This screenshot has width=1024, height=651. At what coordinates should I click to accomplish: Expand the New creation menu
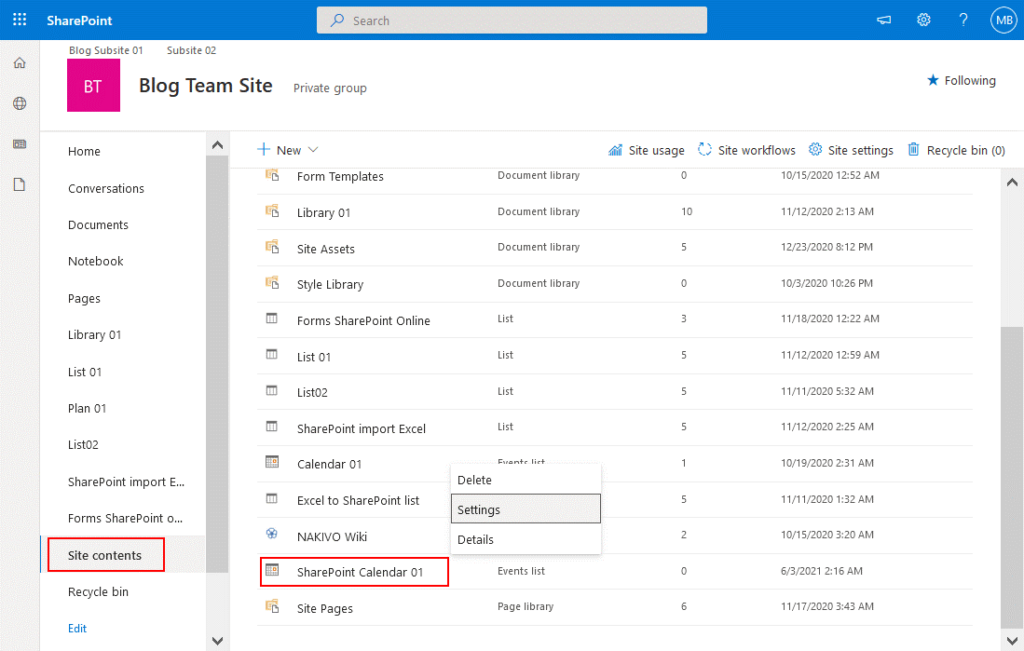click(x=288, y=149)
